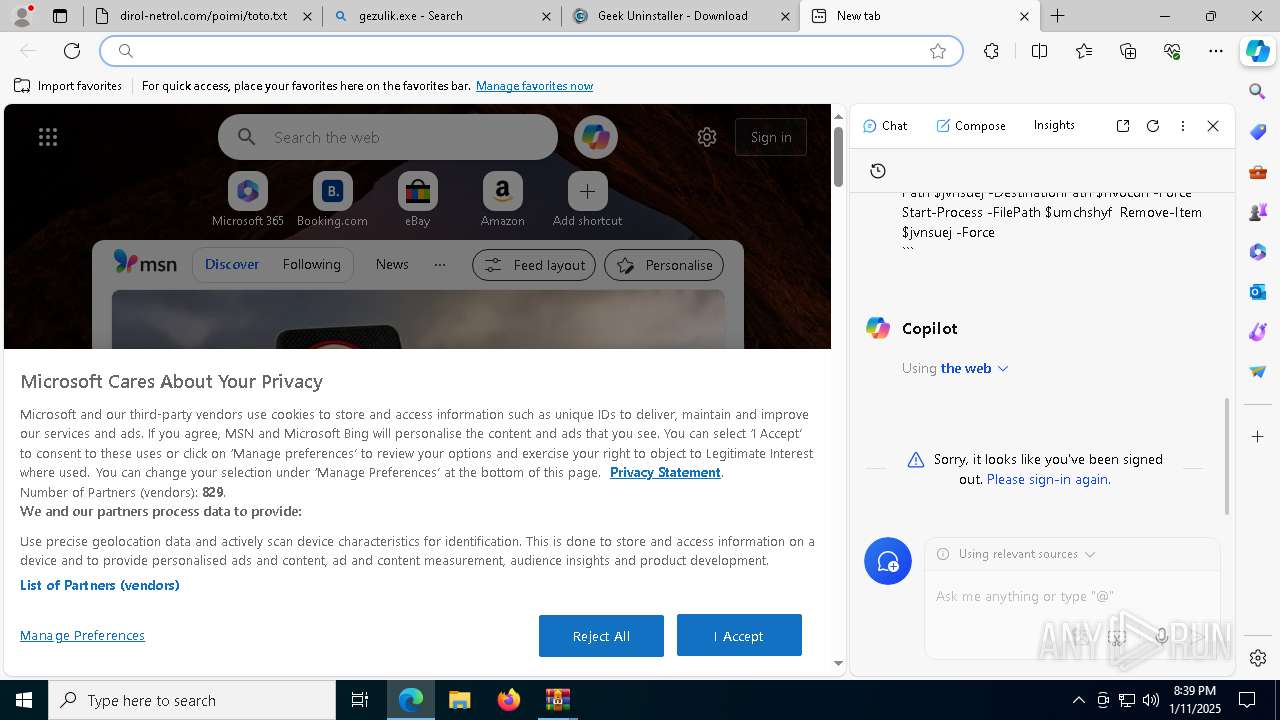This screenshot has height=720, width=1280.
Task: Click the Reject All button
Action: pos(601,636)
